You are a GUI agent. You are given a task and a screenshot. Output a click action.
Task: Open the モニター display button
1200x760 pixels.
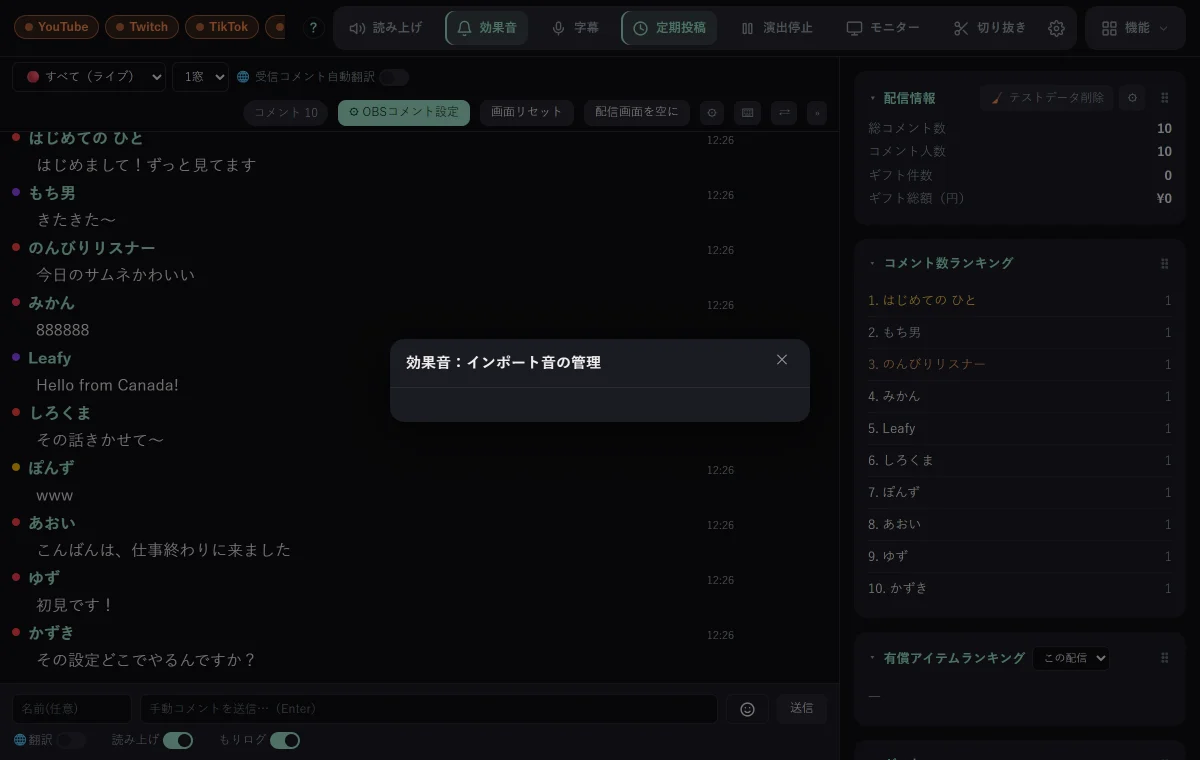coord(883,28)
